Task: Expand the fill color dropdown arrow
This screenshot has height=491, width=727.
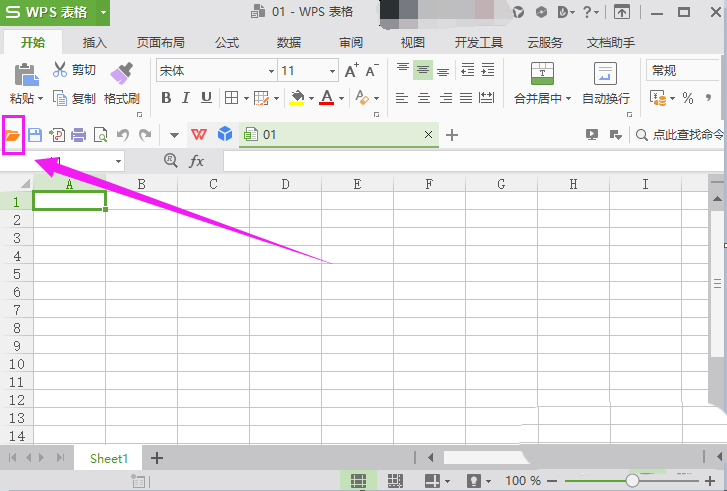Action: tap(311, 98)
